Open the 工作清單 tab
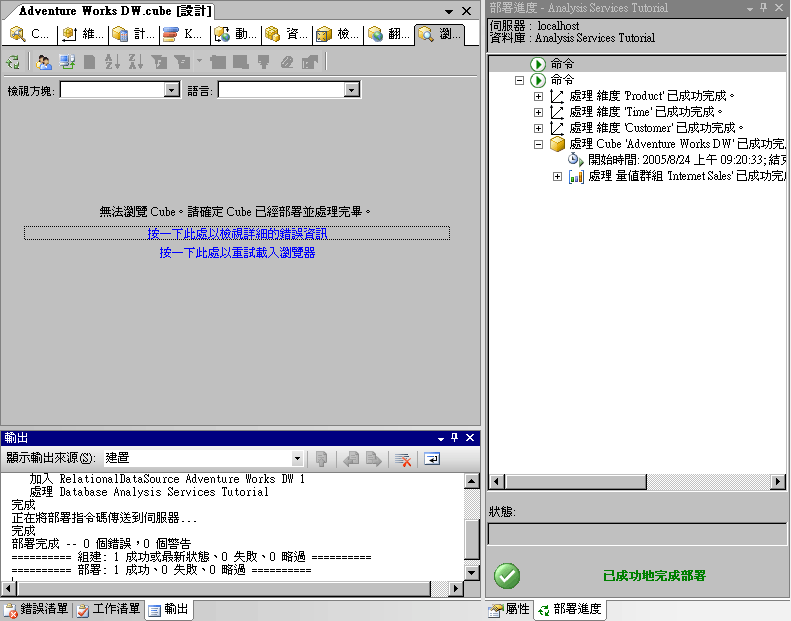 pos(108,610)
